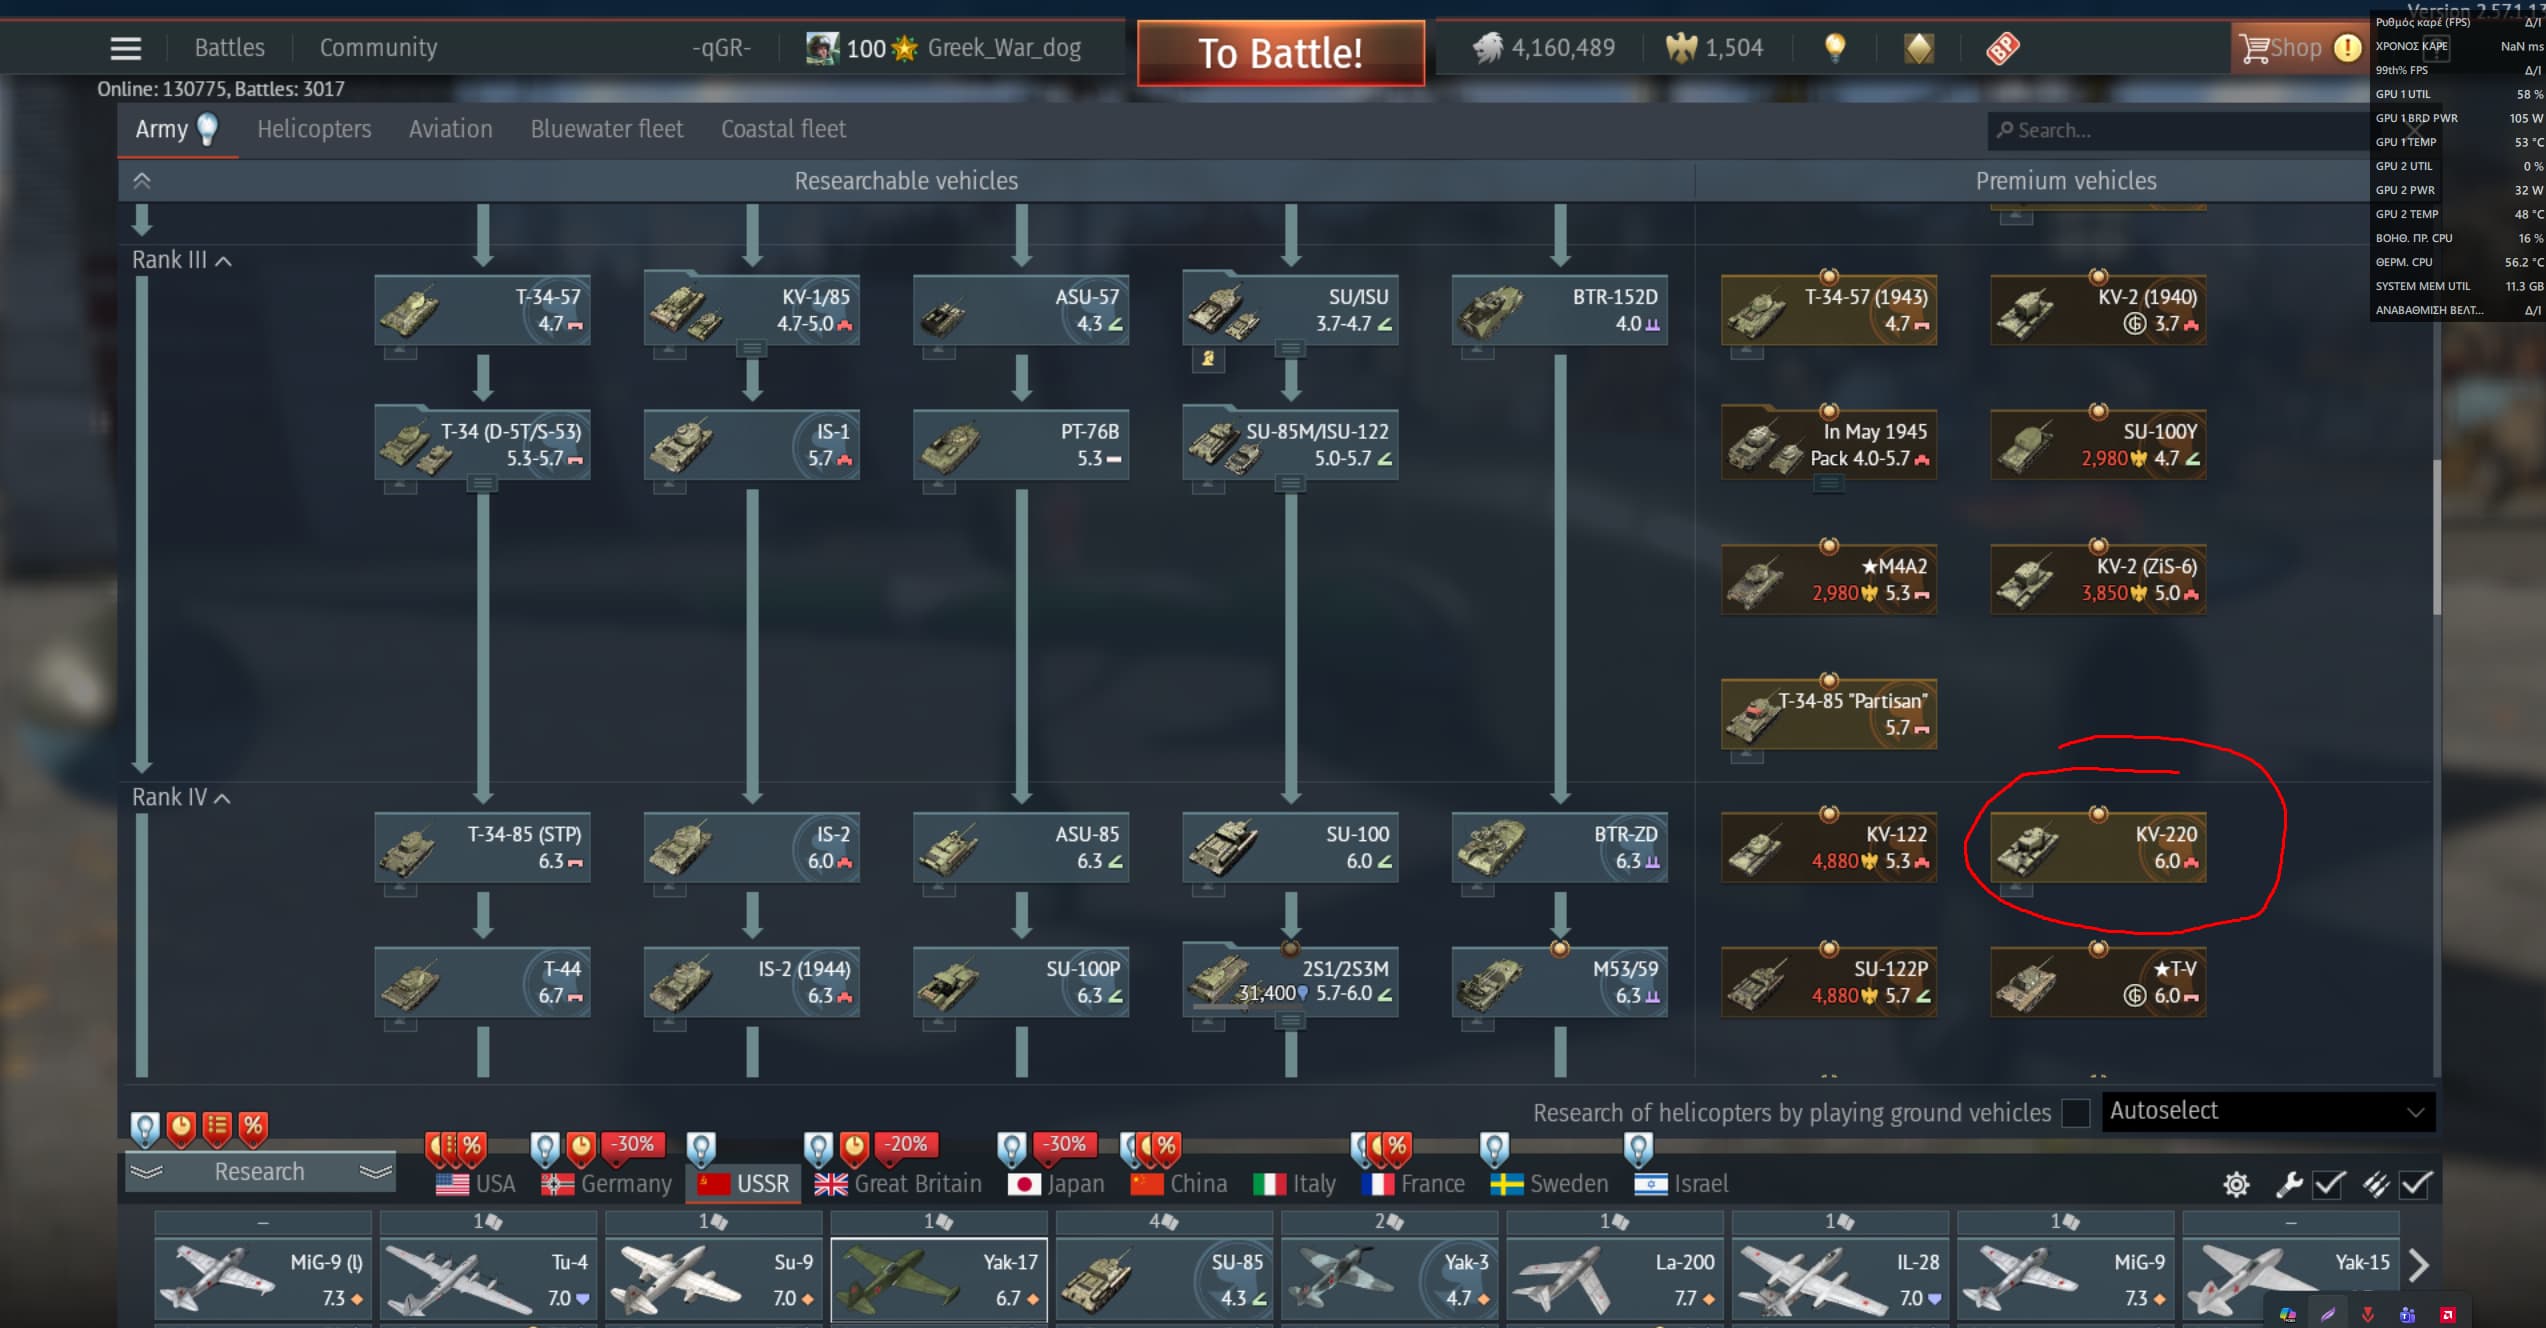Click the golden eagles crown icon
The image size is (2546, 1328).
pos(1681,47)
